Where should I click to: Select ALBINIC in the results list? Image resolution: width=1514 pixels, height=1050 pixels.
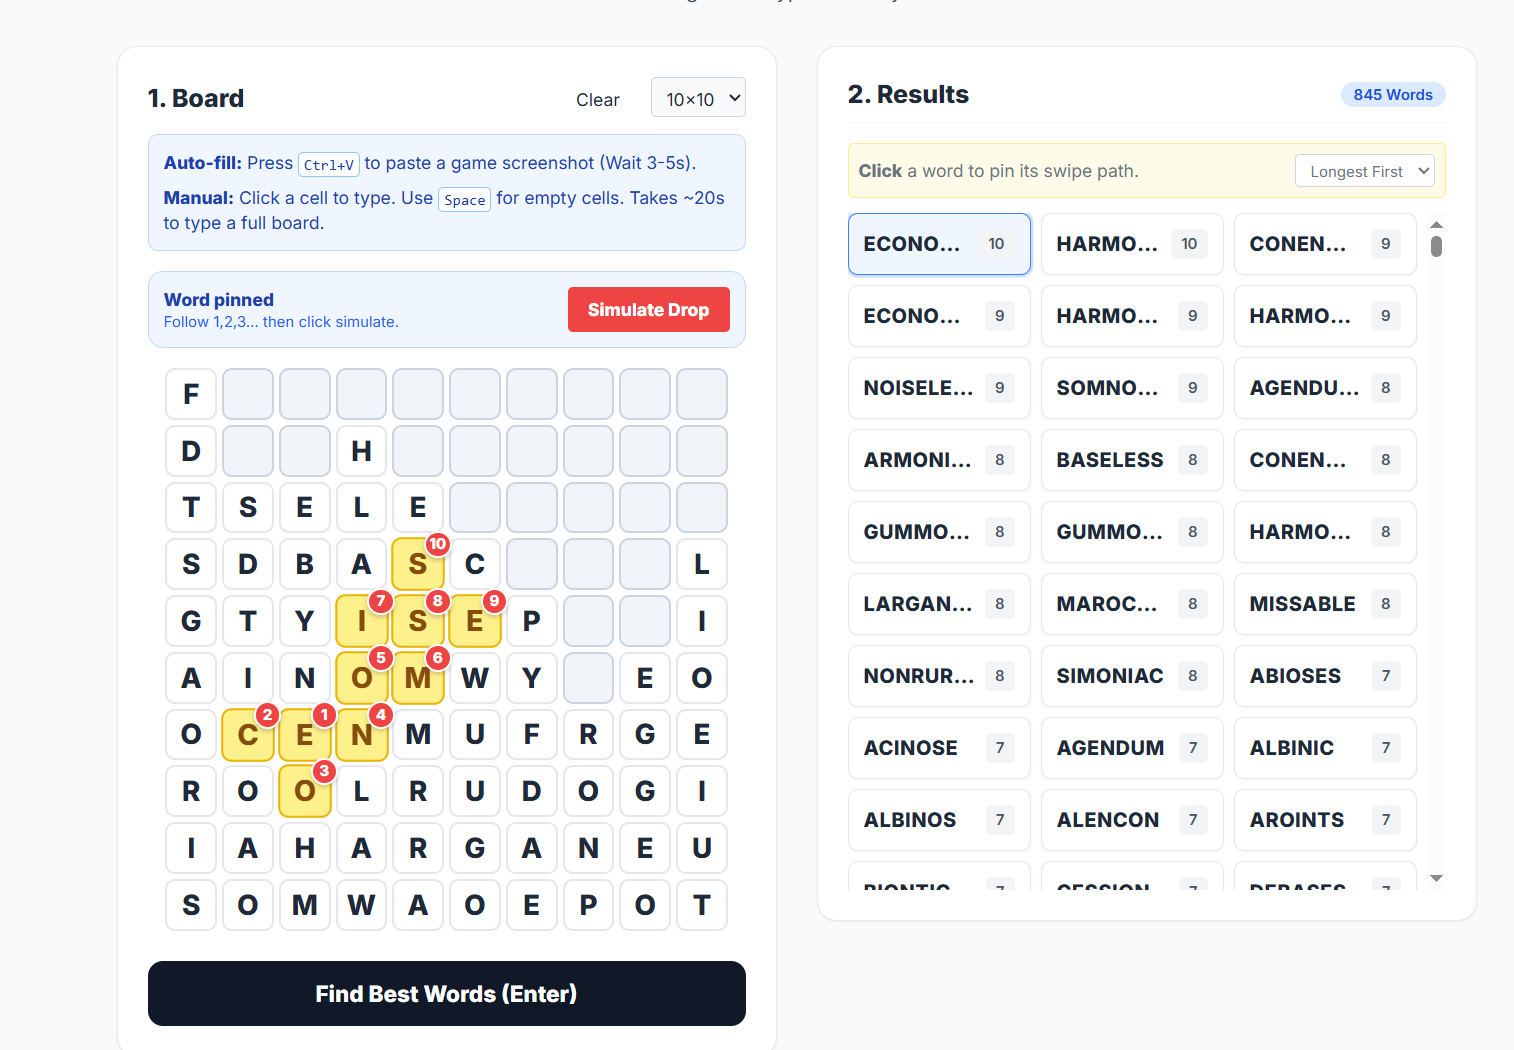[x=1324, y=747]
